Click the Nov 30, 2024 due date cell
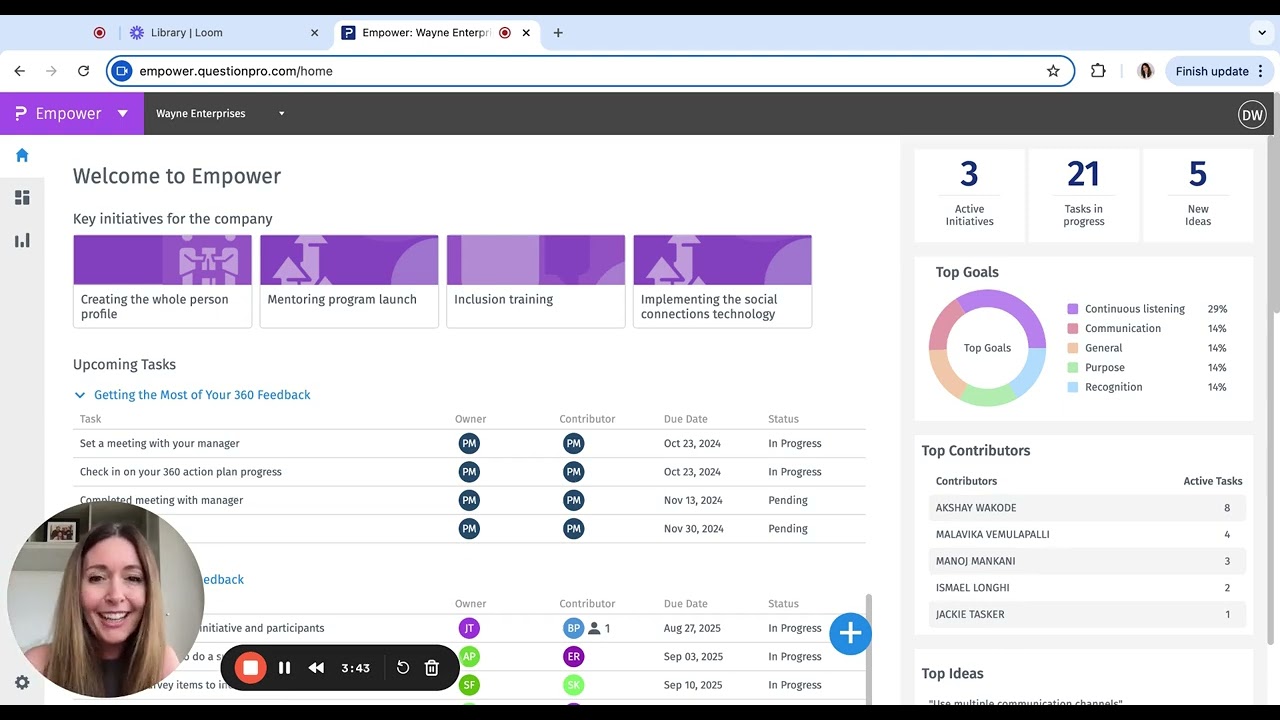Image resolution: width=1280 pixels, height=720 pixels. tap(694, 529)
